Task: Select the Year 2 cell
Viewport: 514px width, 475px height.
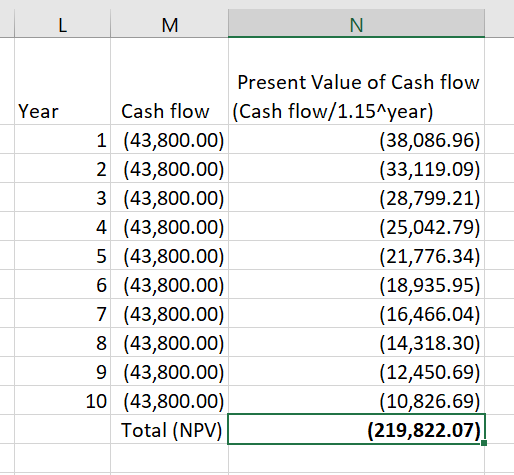Action: pyautogui.click(x=62, y=168)
